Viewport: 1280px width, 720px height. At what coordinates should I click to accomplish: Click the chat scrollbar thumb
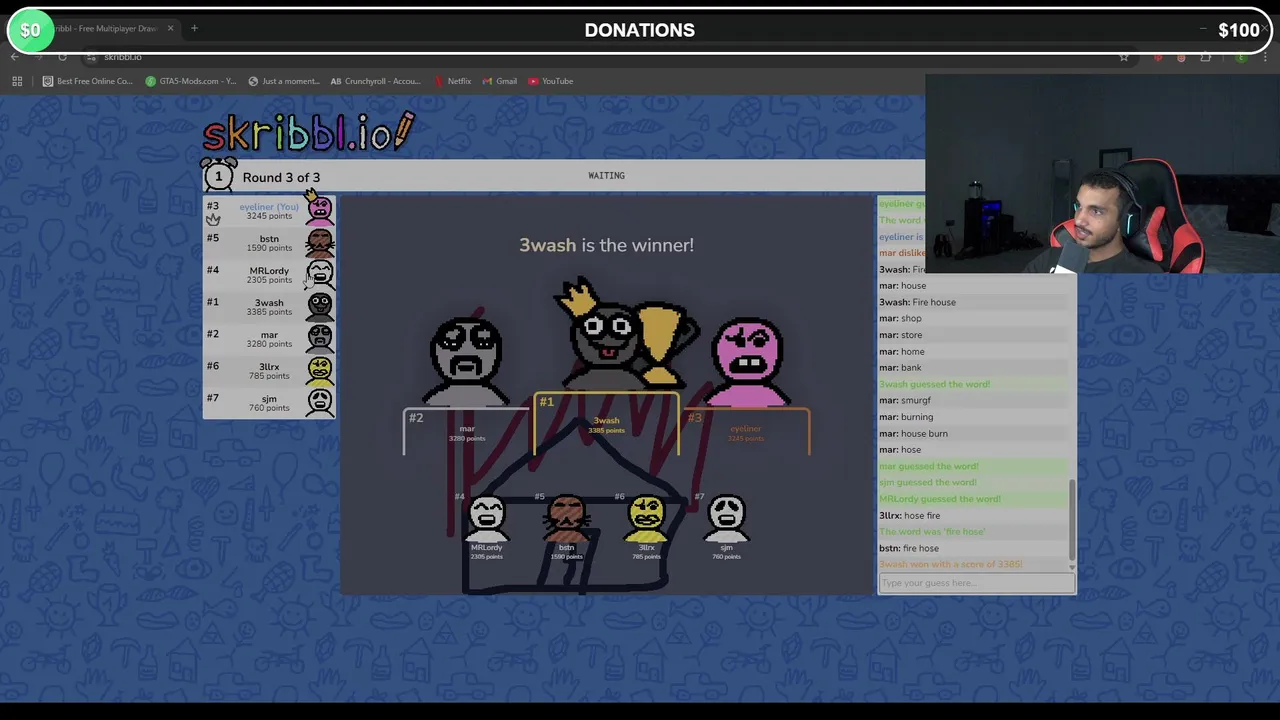tap(1072, 520)
